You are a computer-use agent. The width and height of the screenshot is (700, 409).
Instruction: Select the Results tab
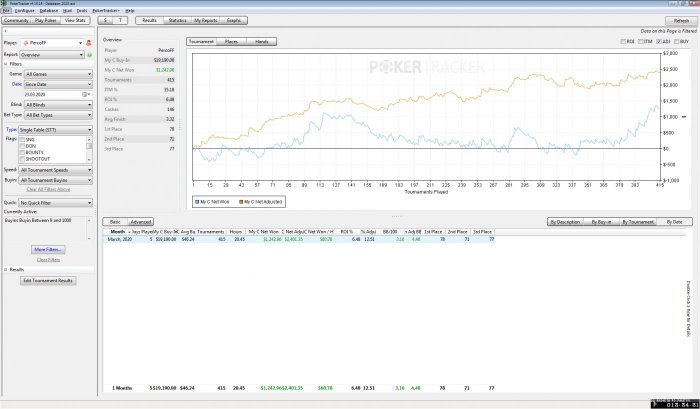150,21
